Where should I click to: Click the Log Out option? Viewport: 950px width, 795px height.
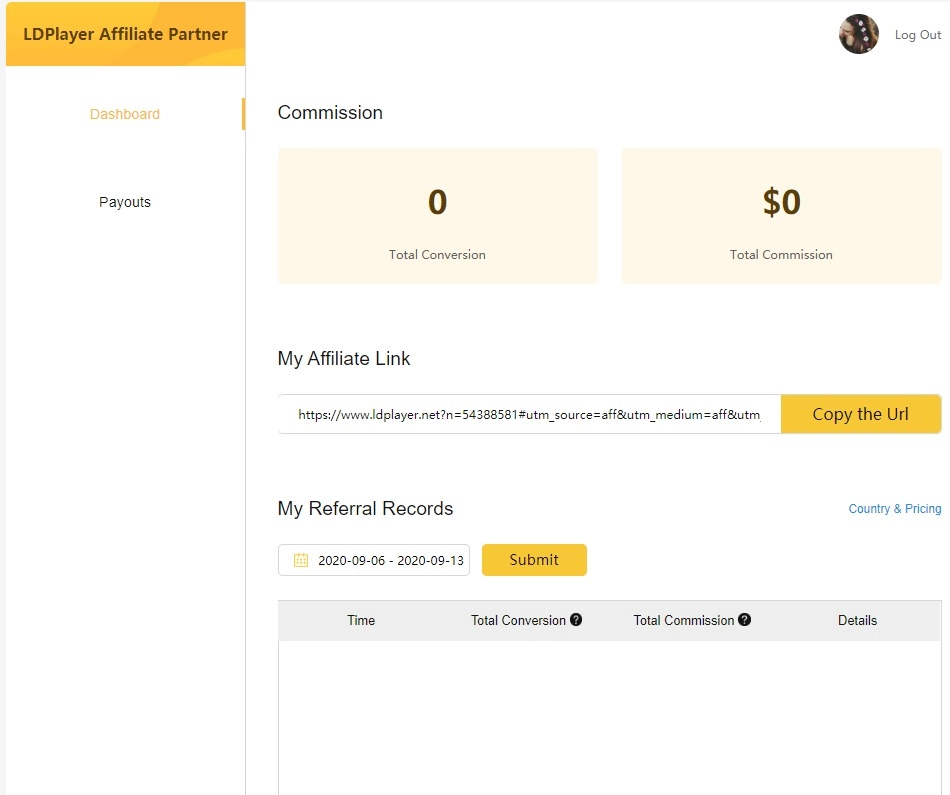tap(917, 34)
